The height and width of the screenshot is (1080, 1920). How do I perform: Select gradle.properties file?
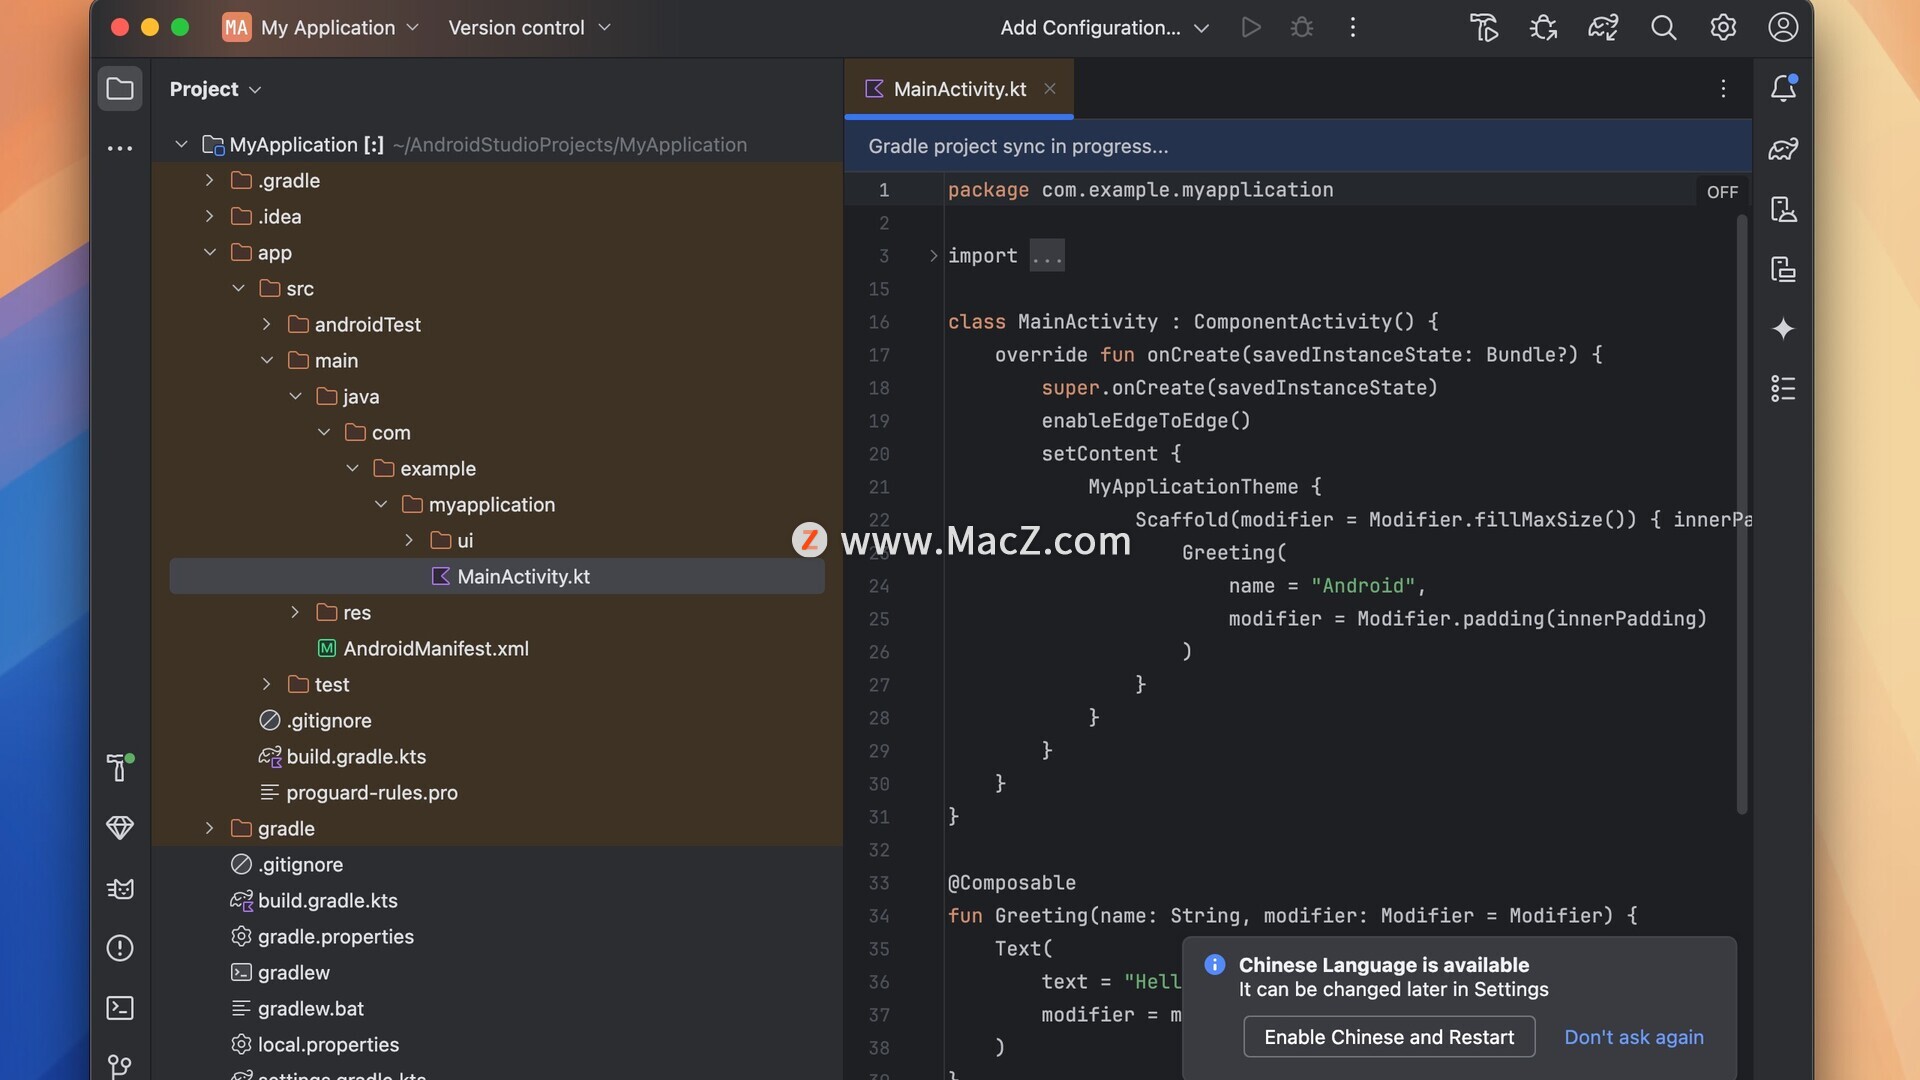[x=323, y=936]
